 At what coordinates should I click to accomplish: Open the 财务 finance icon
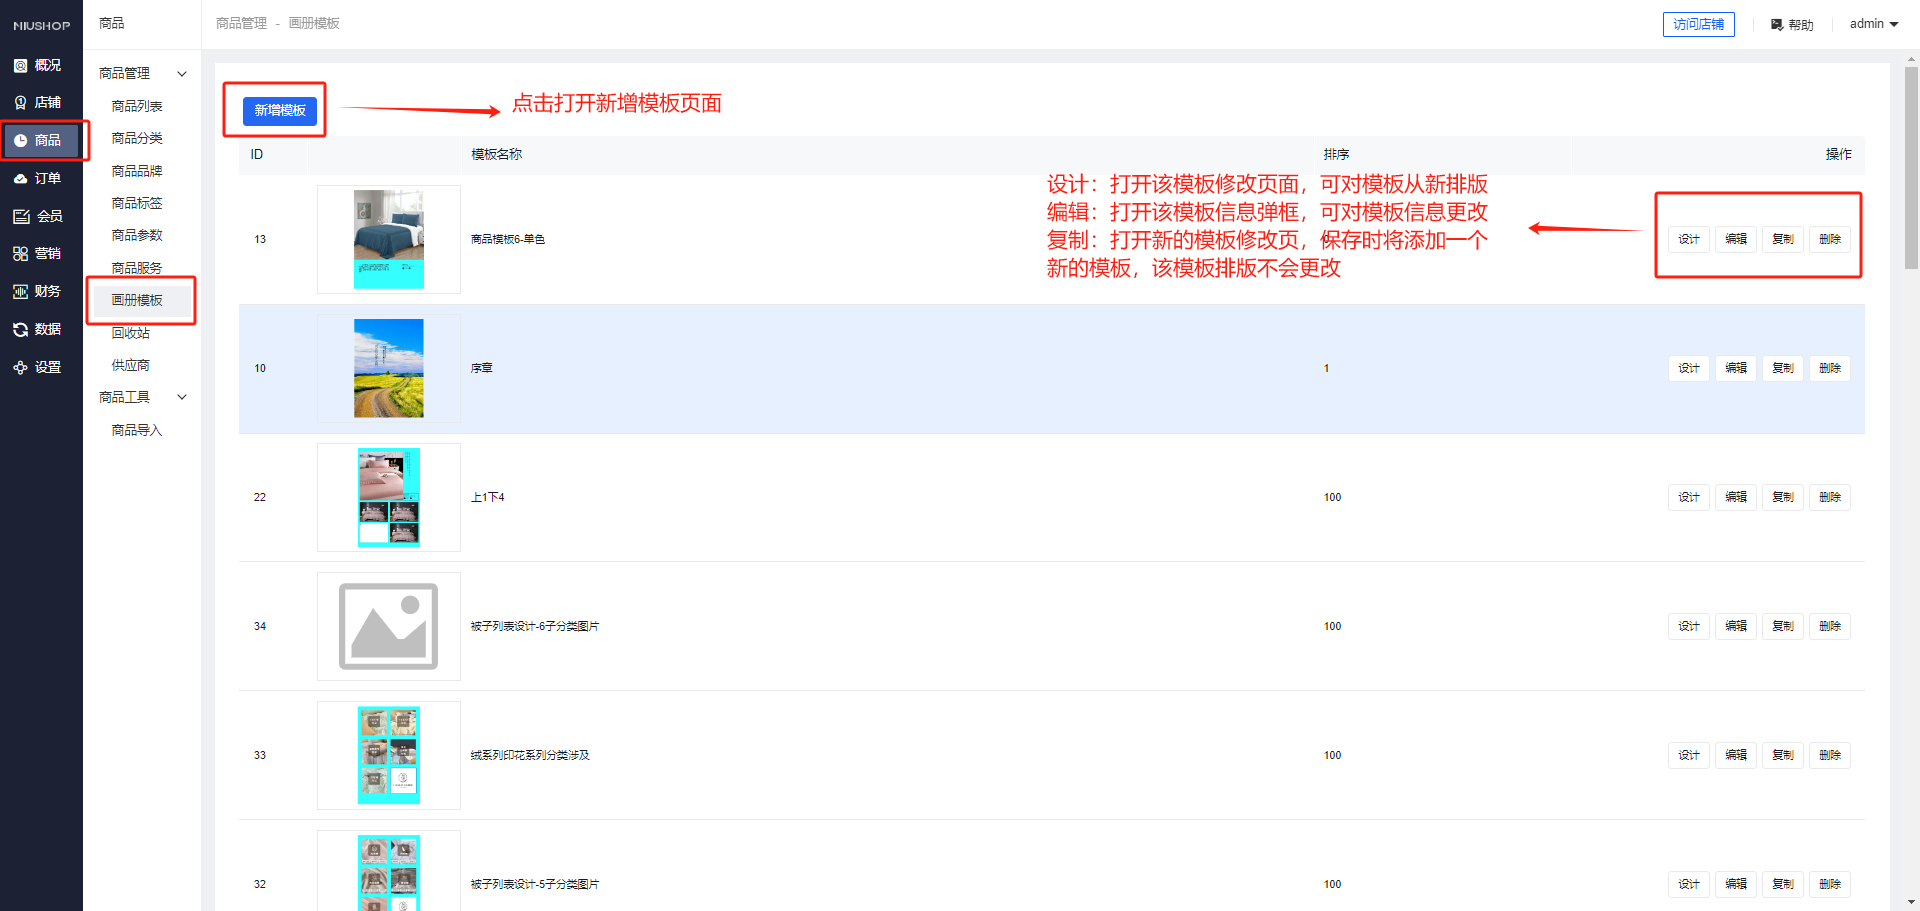pos(20,292)
